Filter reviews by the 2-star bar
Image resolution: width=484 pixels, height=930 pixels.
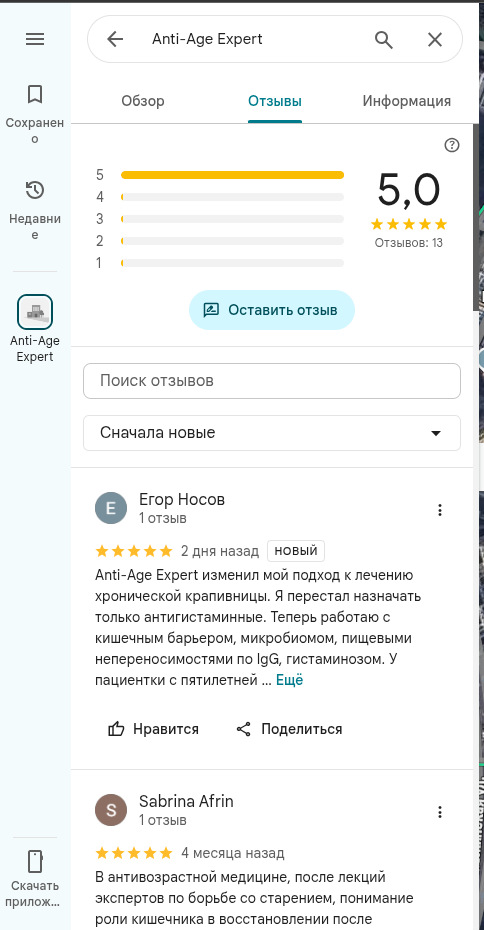[219, 241]
